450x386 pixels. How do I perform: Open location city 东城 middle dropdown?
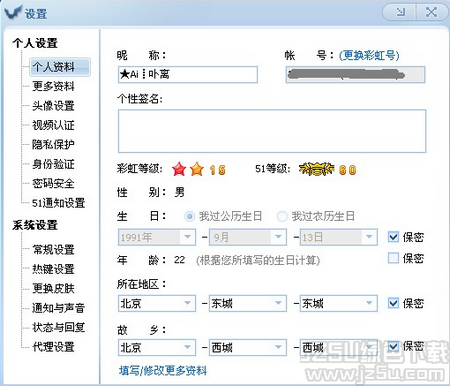pyautogui.click(x=248, y=303)
